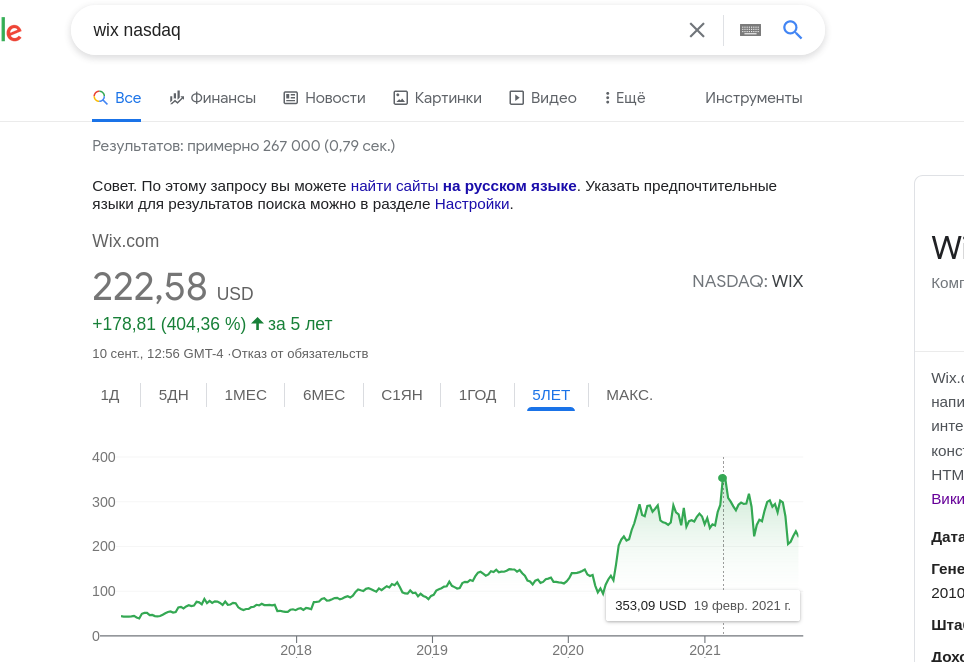Click the найти сайты на русском языке link
The image size is (964, 662).
tap(463, 186)
